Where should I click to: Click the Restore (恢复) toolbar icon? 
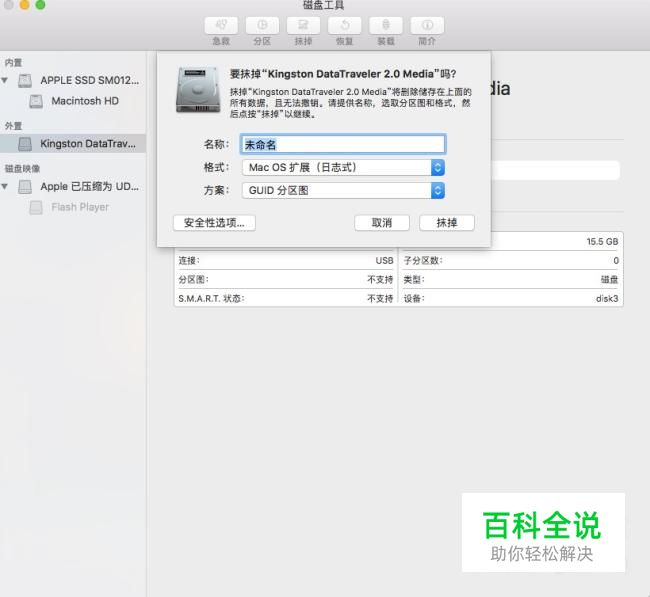344,26
